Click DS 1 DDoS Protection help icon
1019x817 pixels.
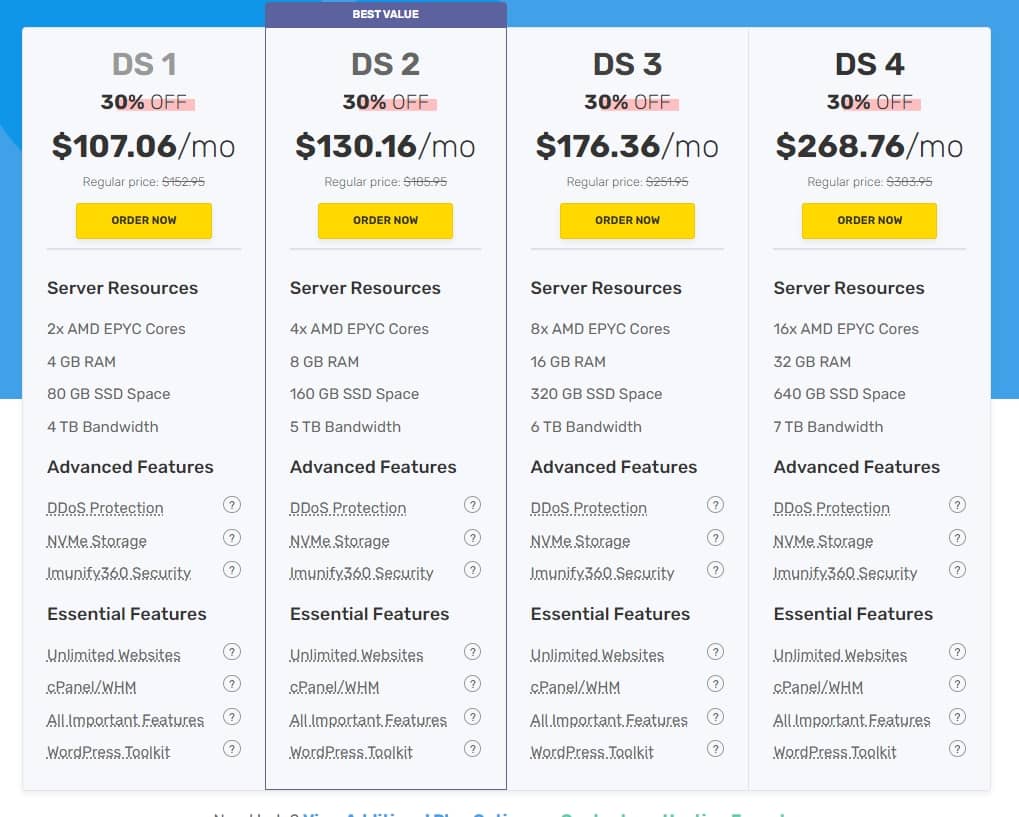(232, 505)
